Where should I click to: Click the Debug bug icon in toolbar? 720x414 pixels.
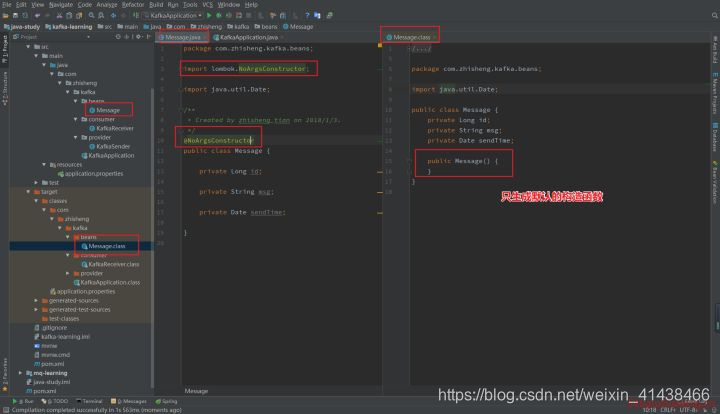click(219, 16)
